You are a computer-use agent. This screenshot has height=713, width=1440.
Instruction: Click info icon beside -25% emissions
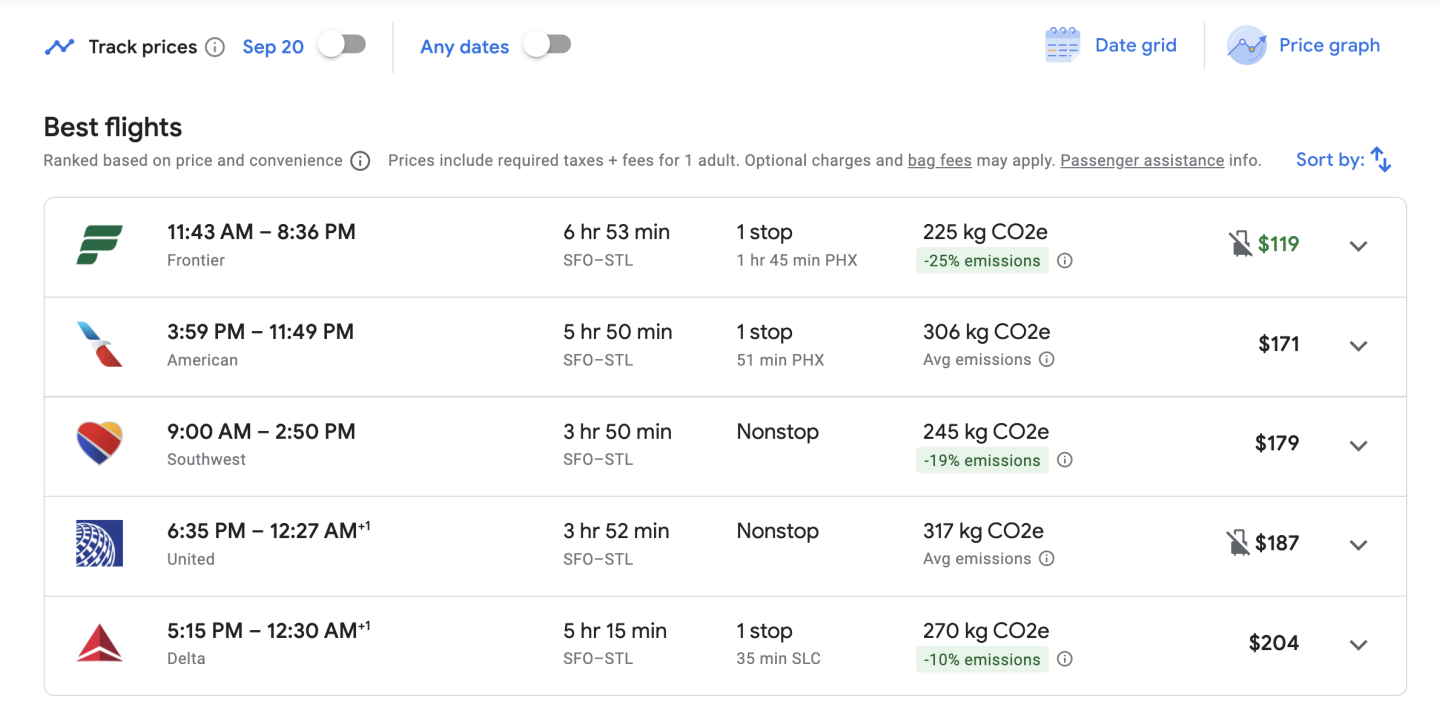pyautogui.click(x=1065, y=261)
